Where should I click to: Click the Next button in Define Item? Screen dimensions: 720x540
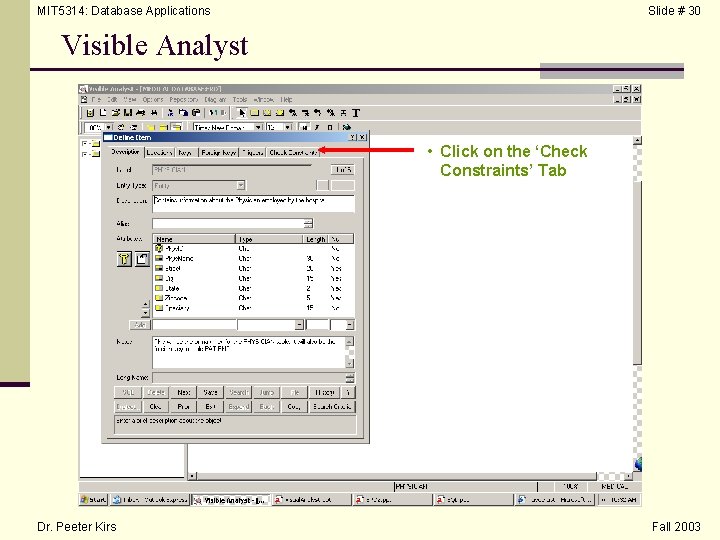tap(184, 393)
